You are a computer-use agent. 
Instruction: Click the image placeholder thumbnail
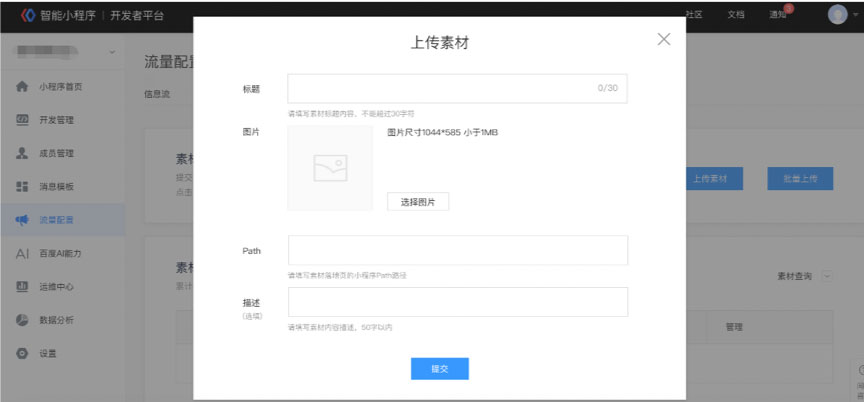329,168
